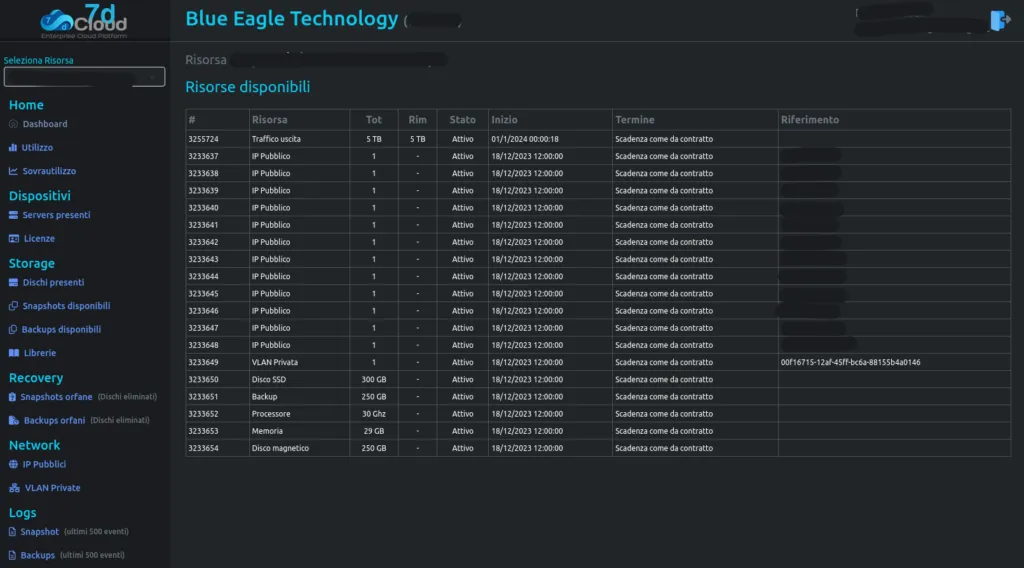Open Dischi presenti page

tap(53, 283)
